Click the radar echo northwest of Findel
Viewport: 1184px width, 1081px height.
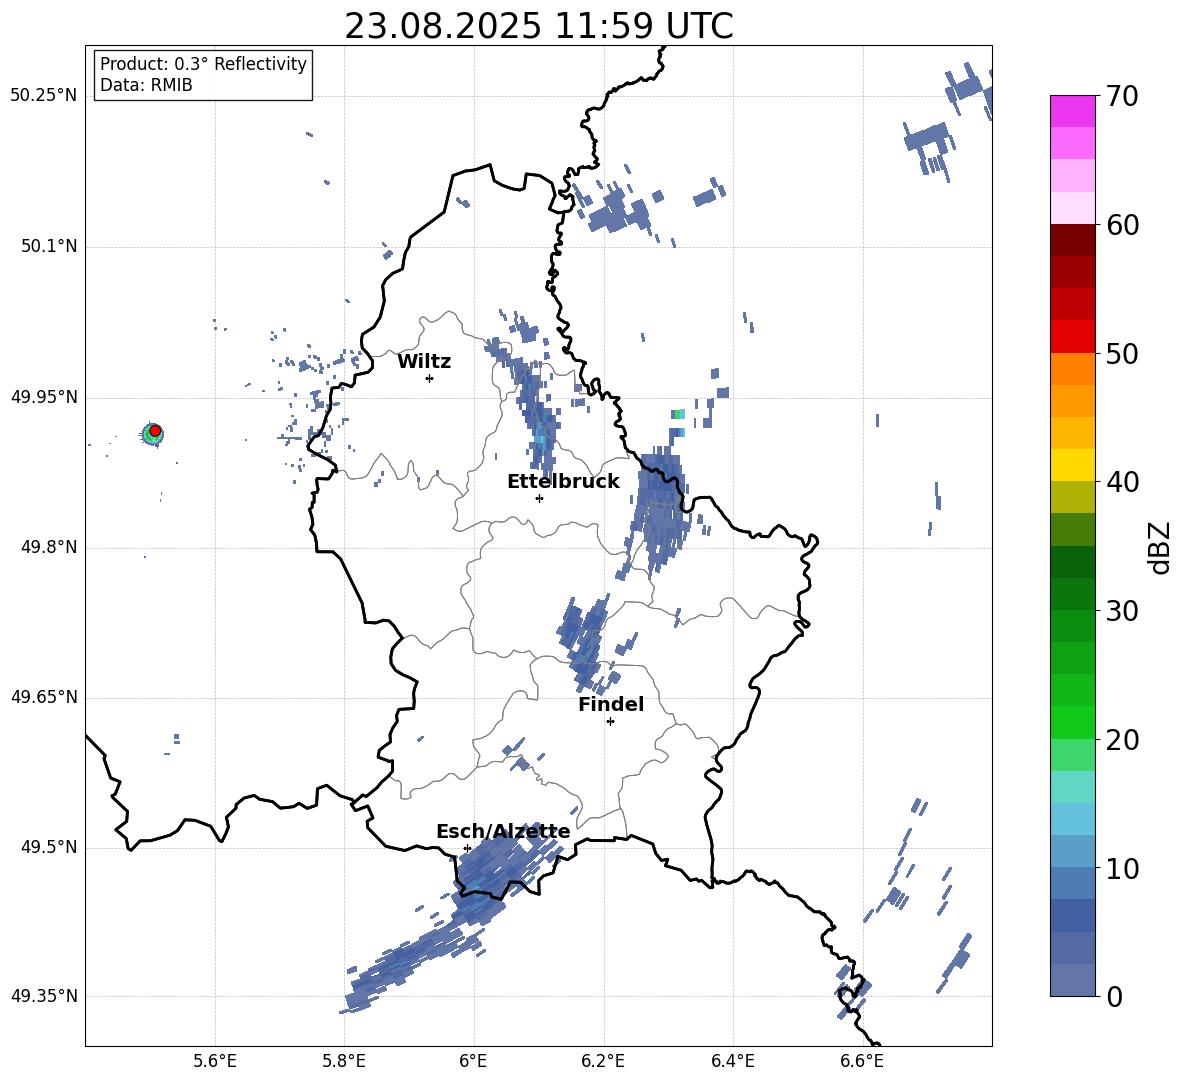(x=585, y=642)
